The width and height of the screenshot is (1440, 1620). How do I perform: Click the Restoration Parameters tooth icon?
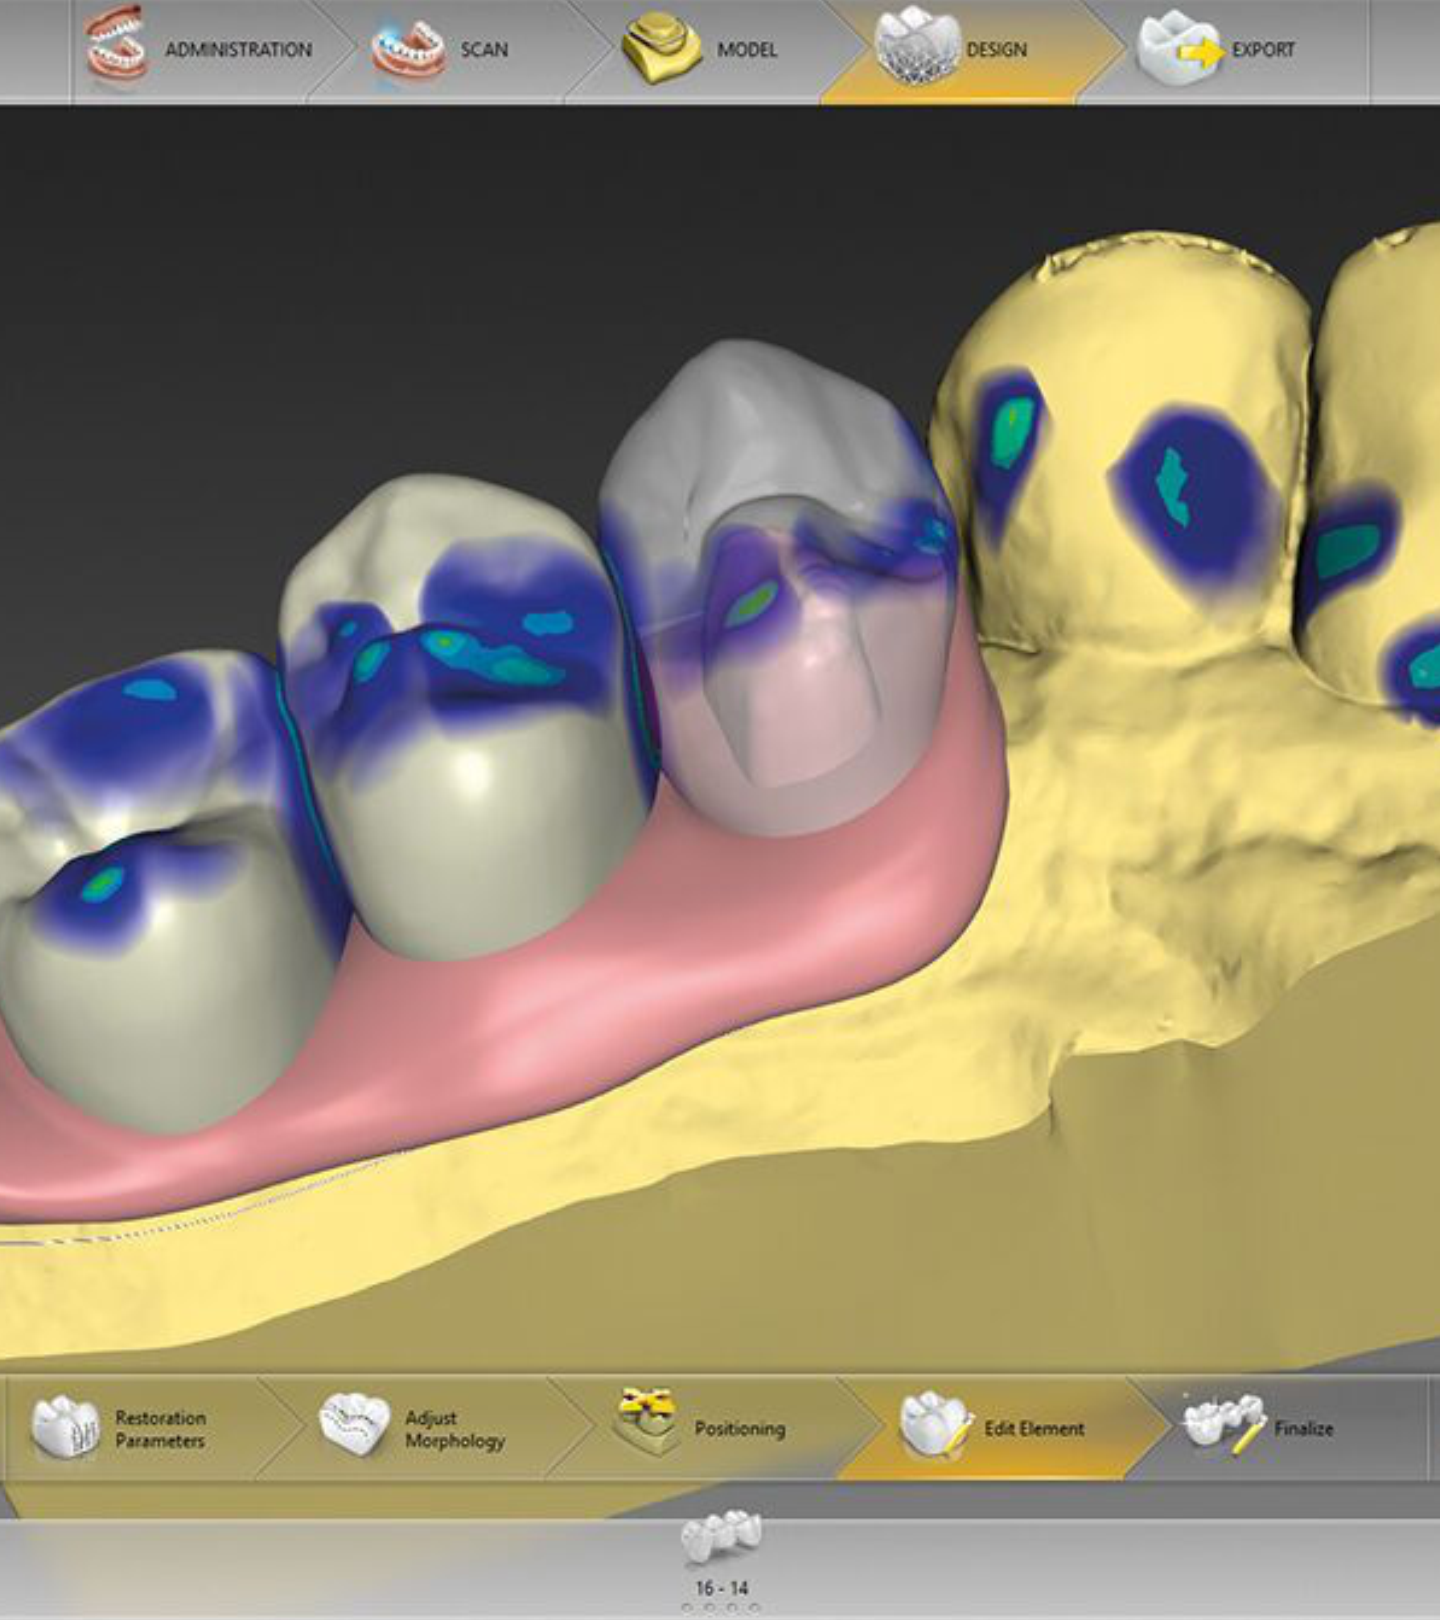[x=66, y=1427]
